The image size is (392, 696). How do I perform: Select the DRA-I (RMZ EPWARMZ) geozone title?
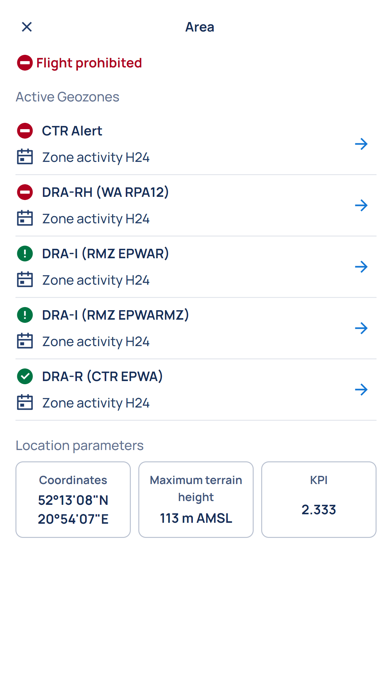tap(115, 315)
